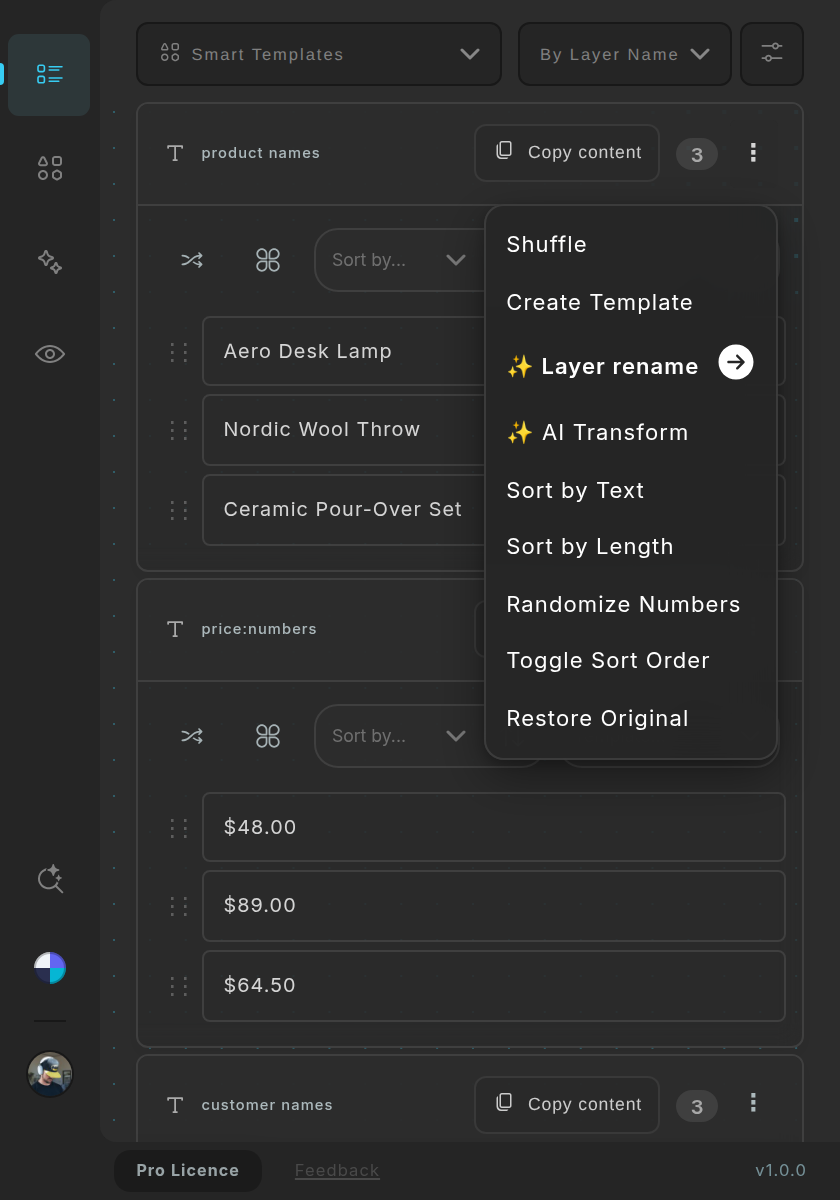Open the user avatar profile

pyautogui.click(x=50, y=1075)
